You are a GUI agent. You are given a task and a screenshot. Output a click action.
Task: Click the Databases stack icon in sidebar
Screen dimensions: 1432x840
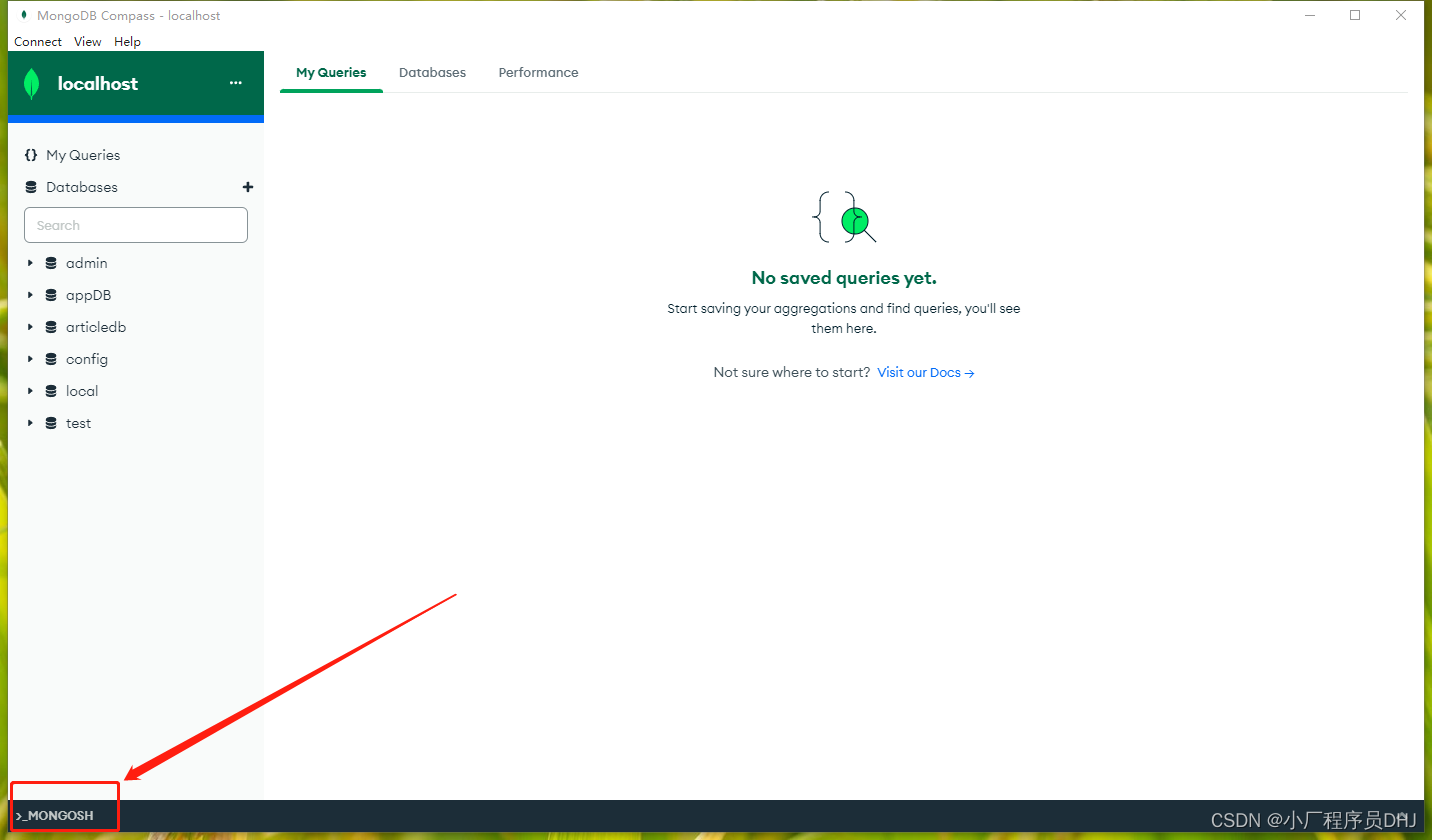click(x=31, y=187)
